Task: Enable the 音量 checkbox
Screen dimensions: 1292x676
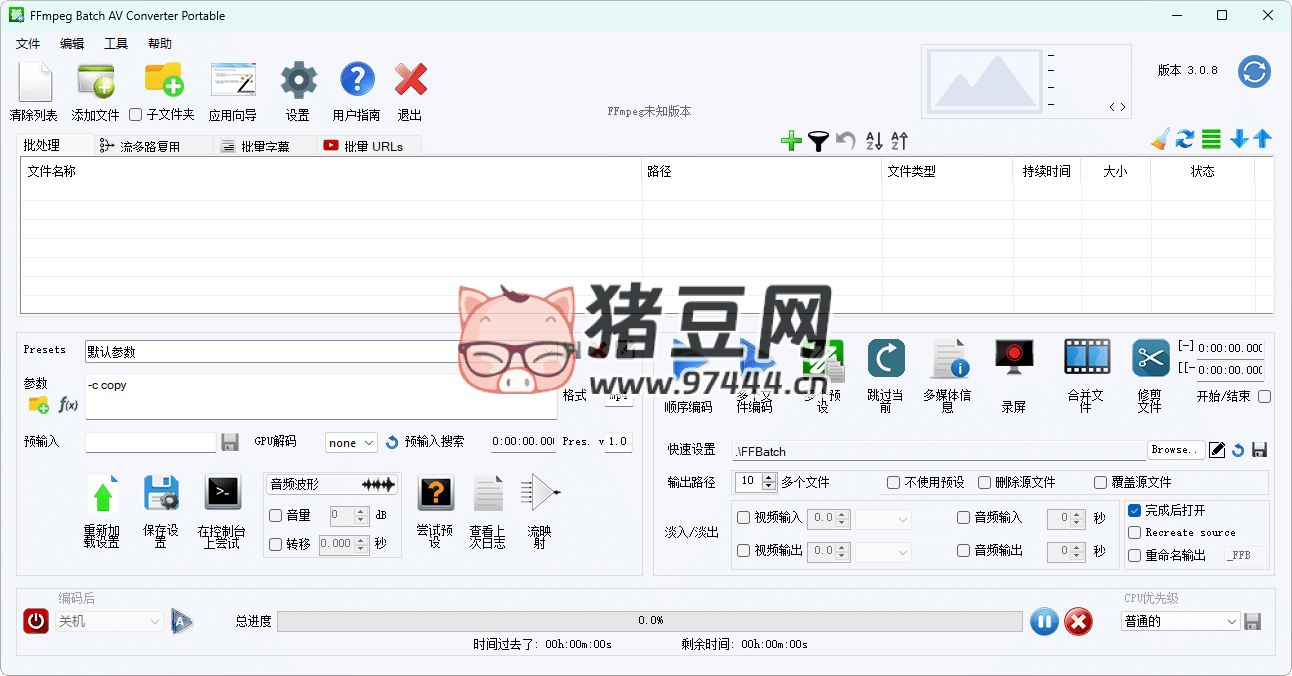Action: click(x=276, y=516)
